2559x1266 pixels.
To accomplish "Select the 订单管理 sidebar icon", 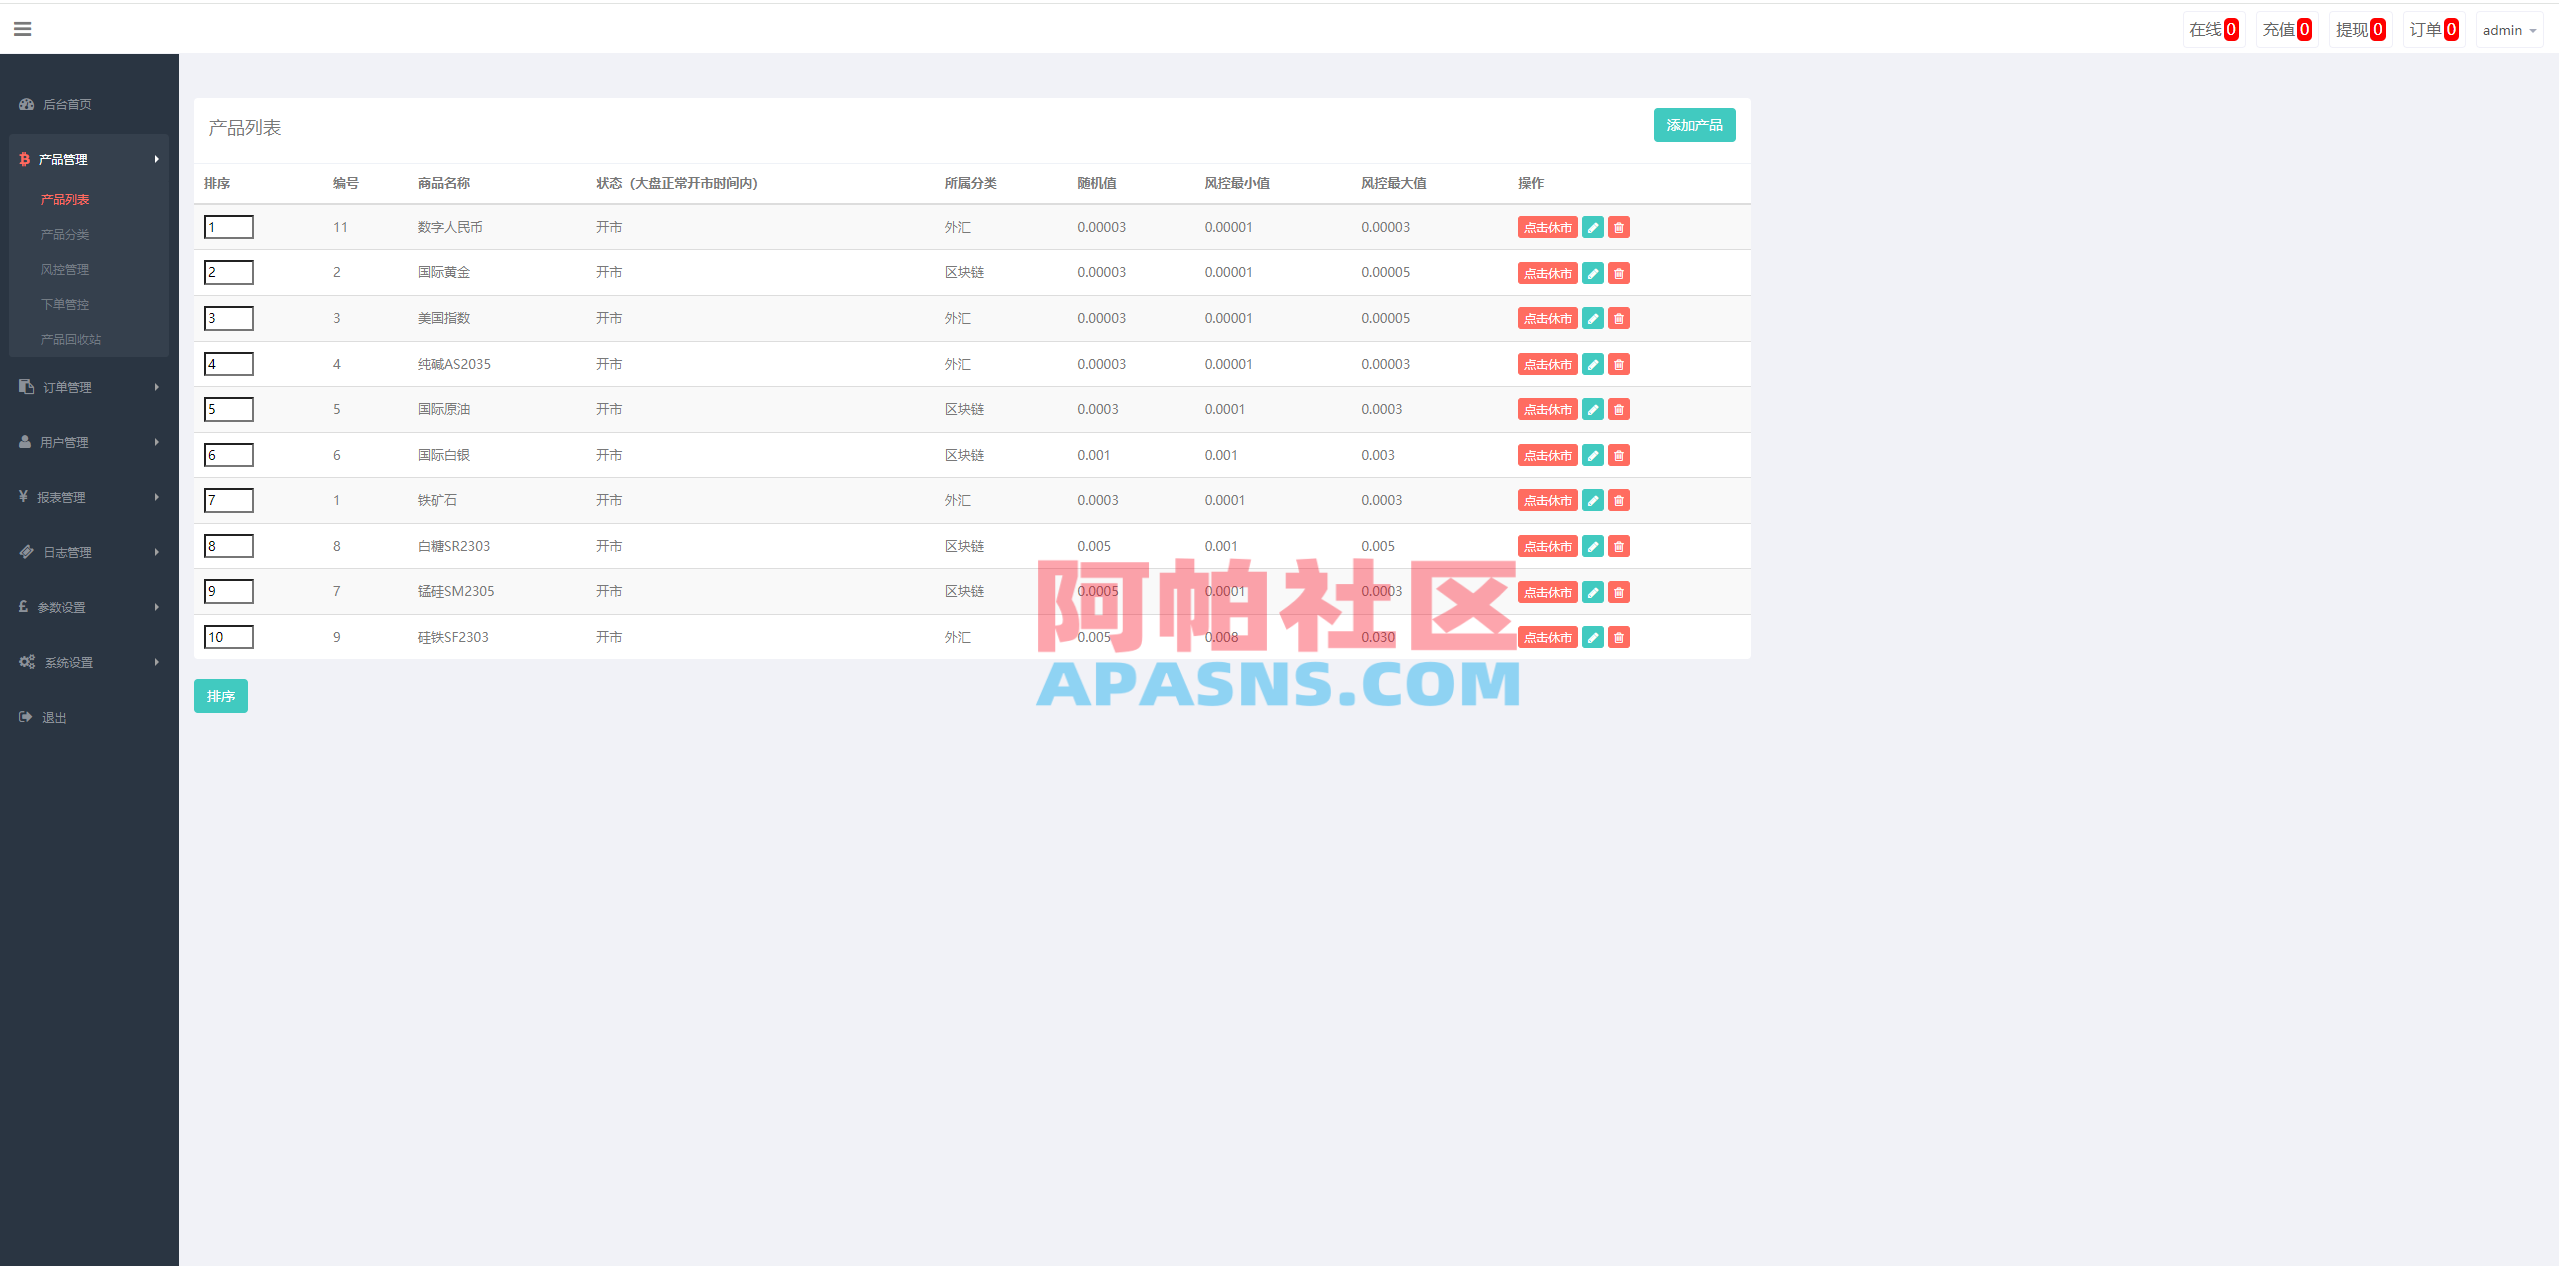I will coord(25,386).
